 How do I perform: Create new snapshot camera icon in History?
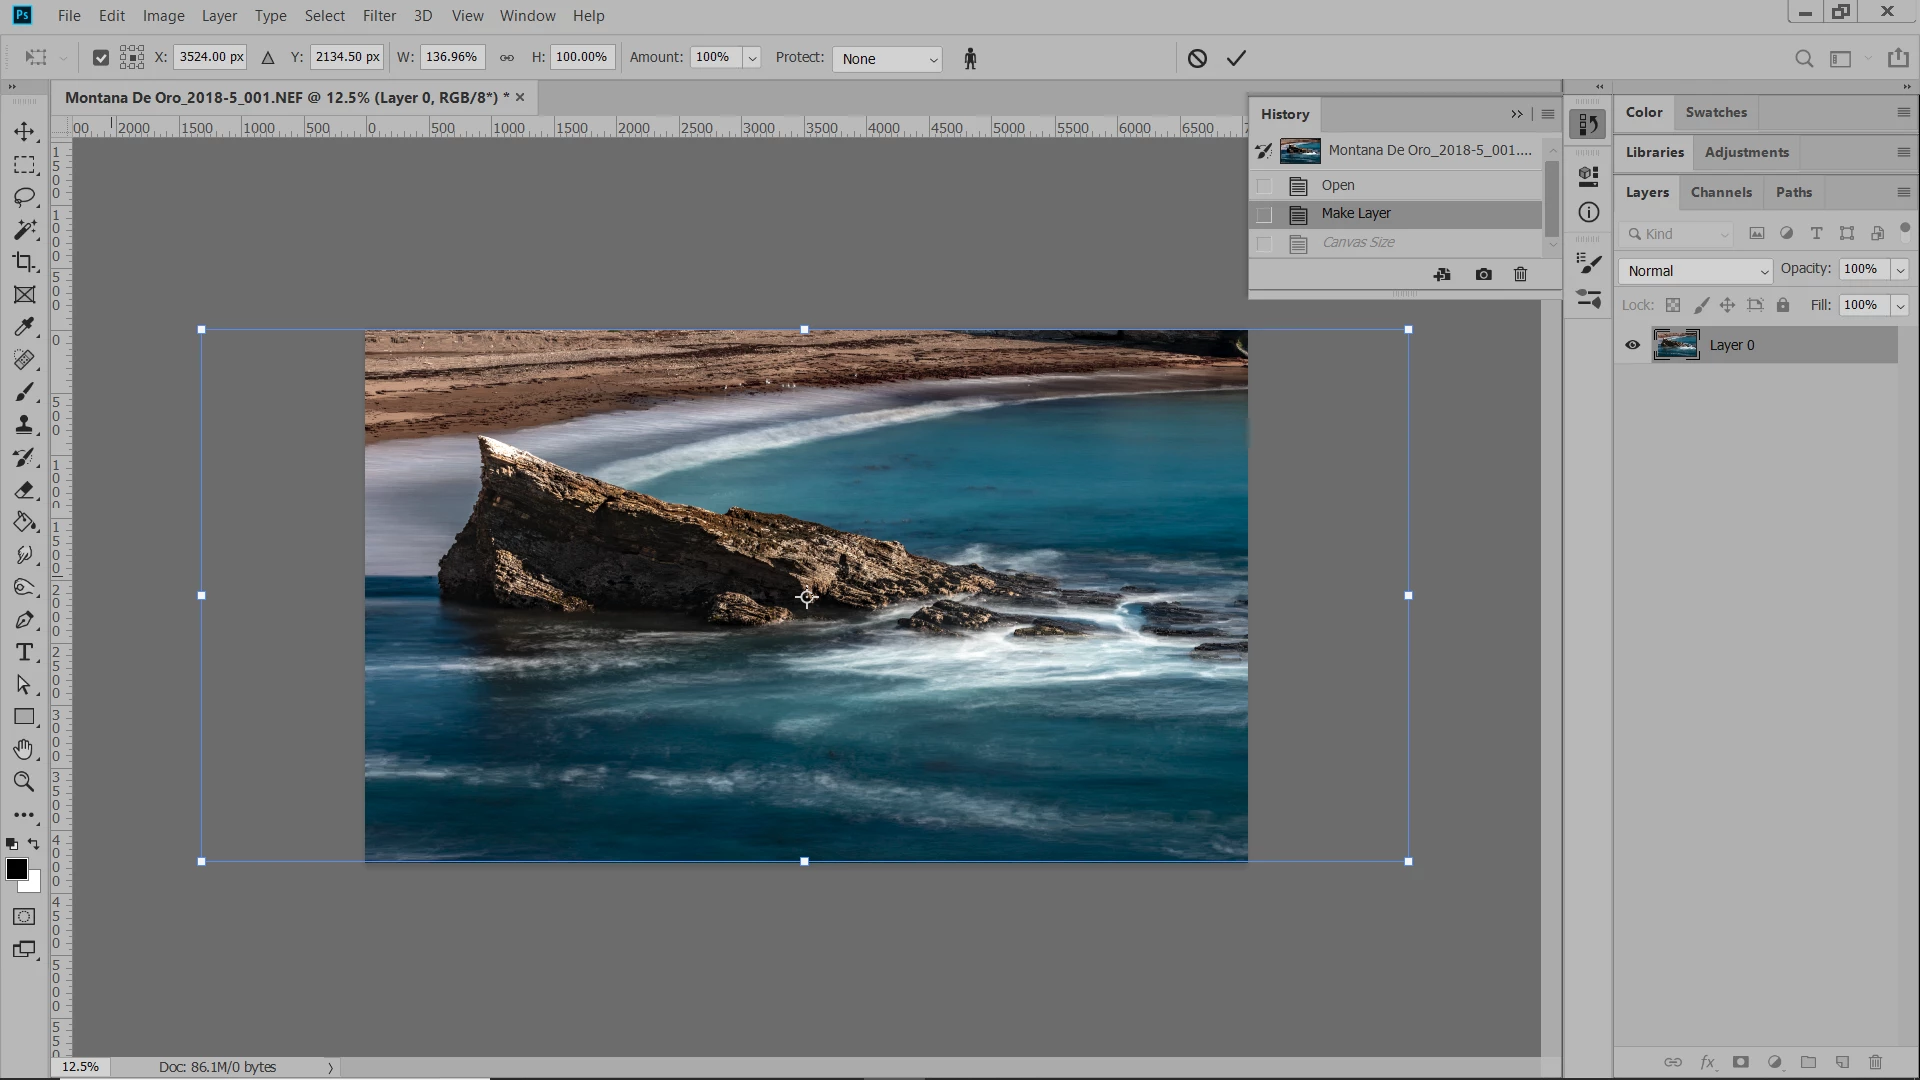pos(1483,274)
